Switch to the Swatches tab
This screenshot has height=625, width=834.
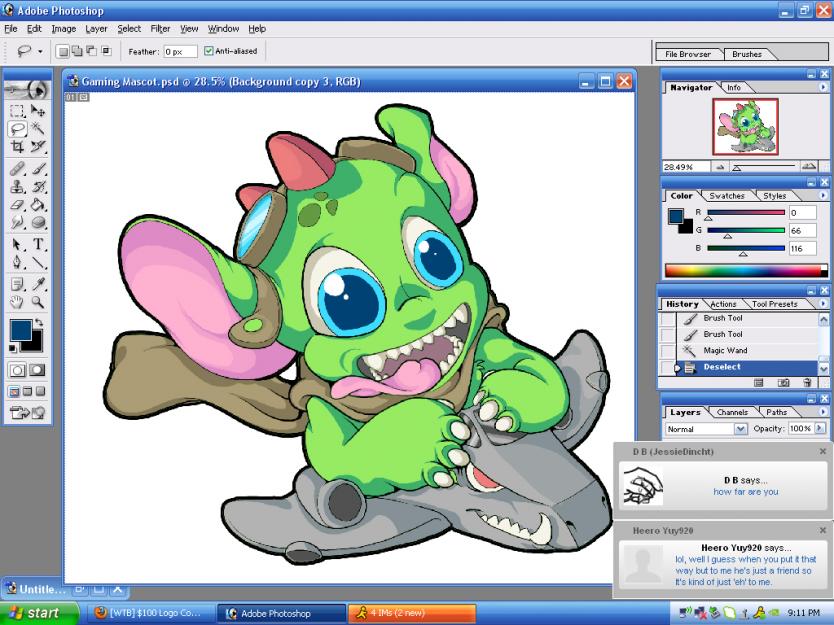pos(727,196)
